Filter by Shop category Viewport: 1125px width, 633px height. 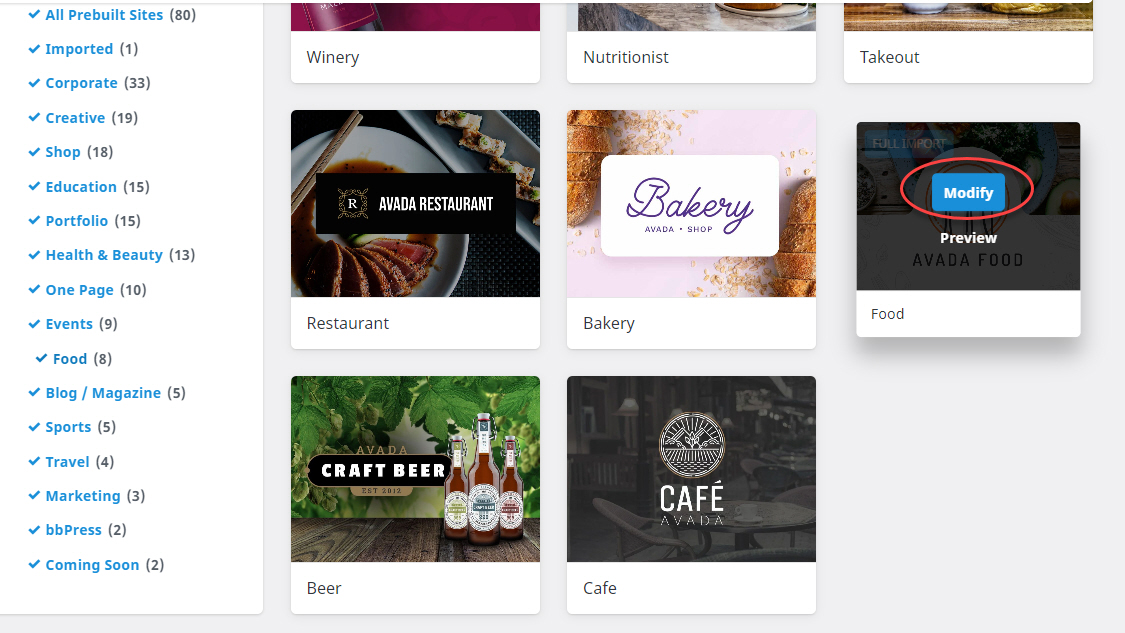(63, 151)
